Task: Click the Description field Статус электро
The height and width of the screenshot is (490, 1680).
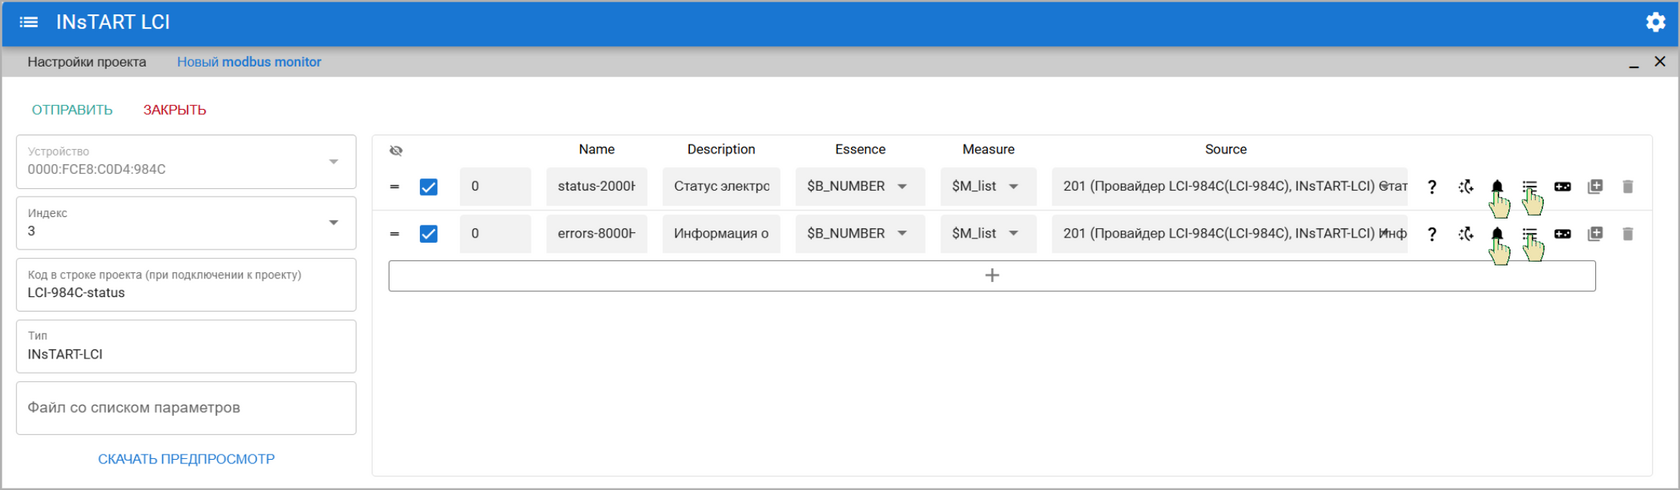Action: pos(721,187)
